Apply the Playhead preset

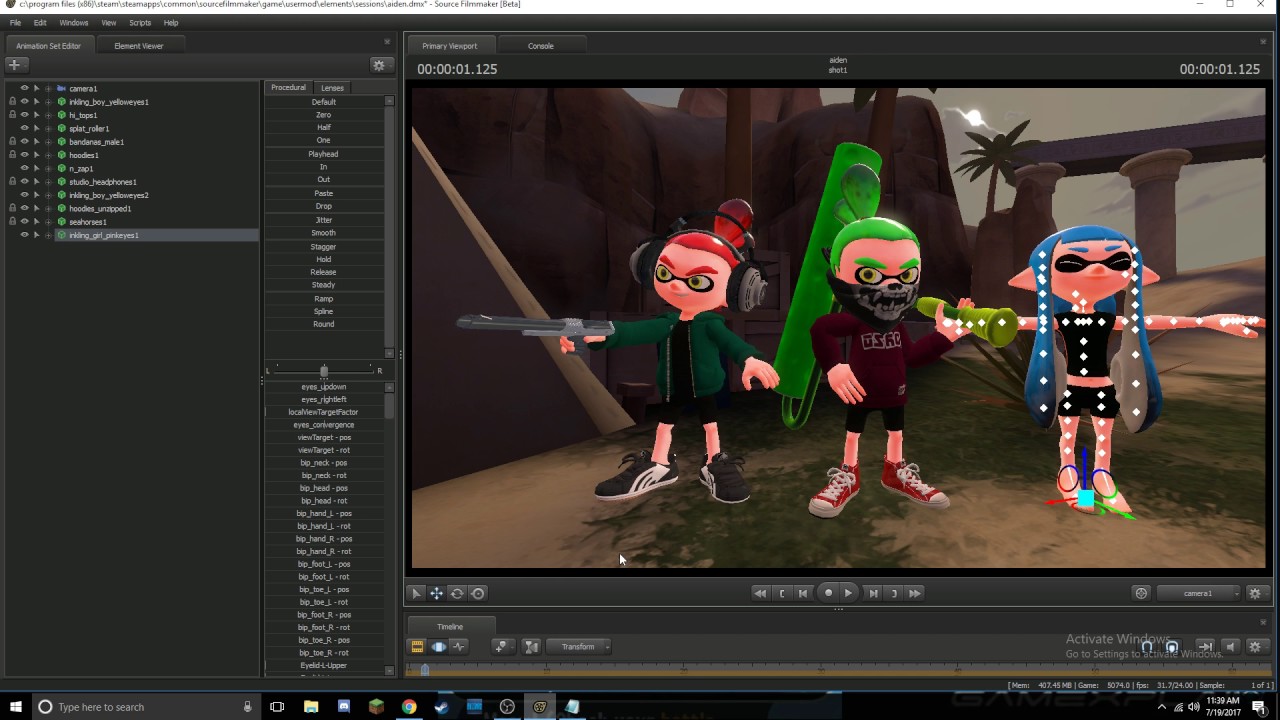coord(324,154)
